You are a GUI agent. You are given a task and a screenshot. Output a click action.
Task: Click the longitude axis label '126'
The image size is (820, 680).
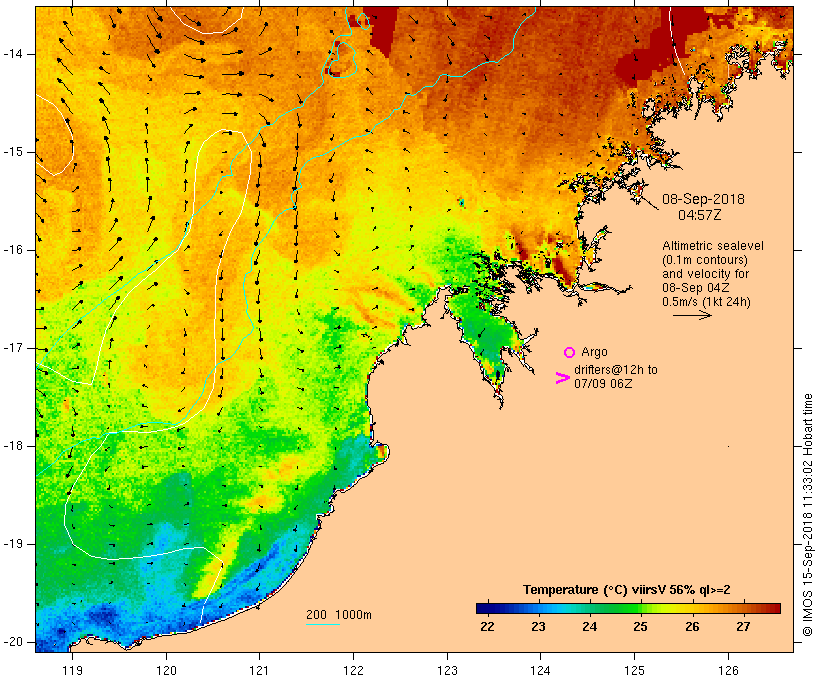[x=728, y=670]
